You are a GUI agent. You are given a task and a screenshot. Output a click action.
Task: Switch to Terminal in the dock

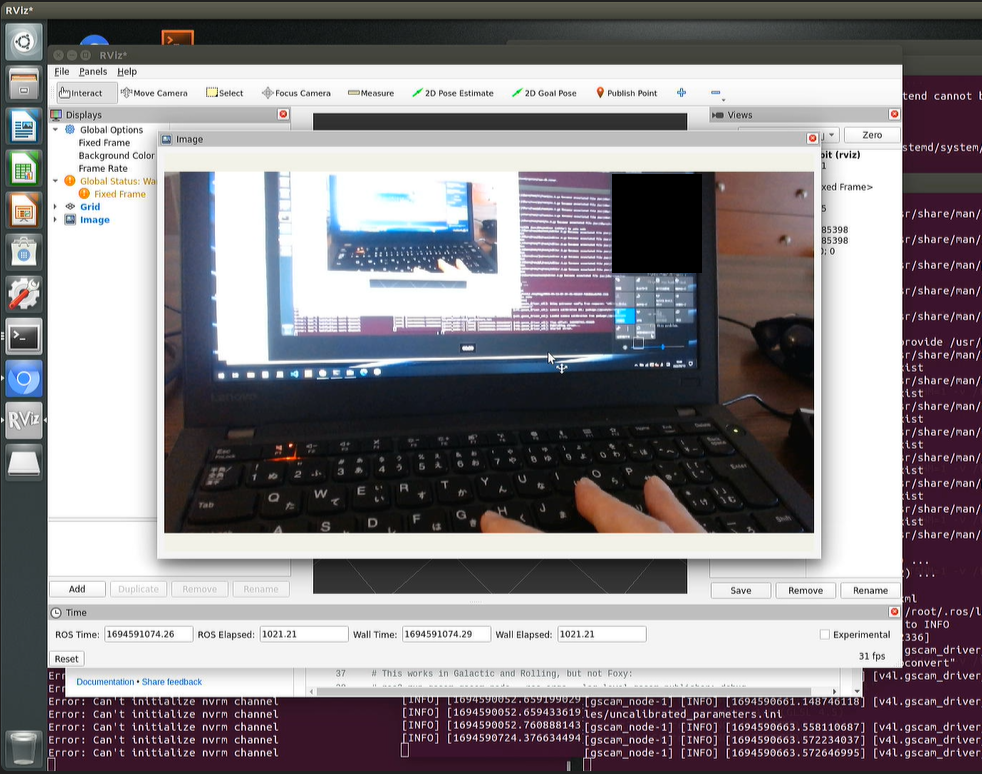tap(24, 336)
